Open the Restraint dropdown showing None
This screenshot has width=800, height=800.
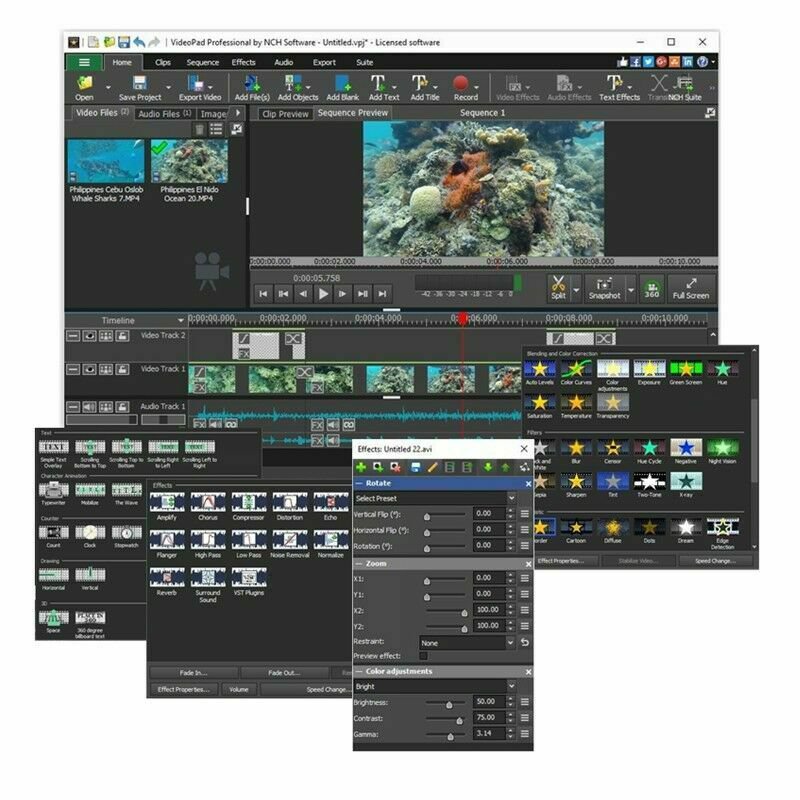(467, 643)
